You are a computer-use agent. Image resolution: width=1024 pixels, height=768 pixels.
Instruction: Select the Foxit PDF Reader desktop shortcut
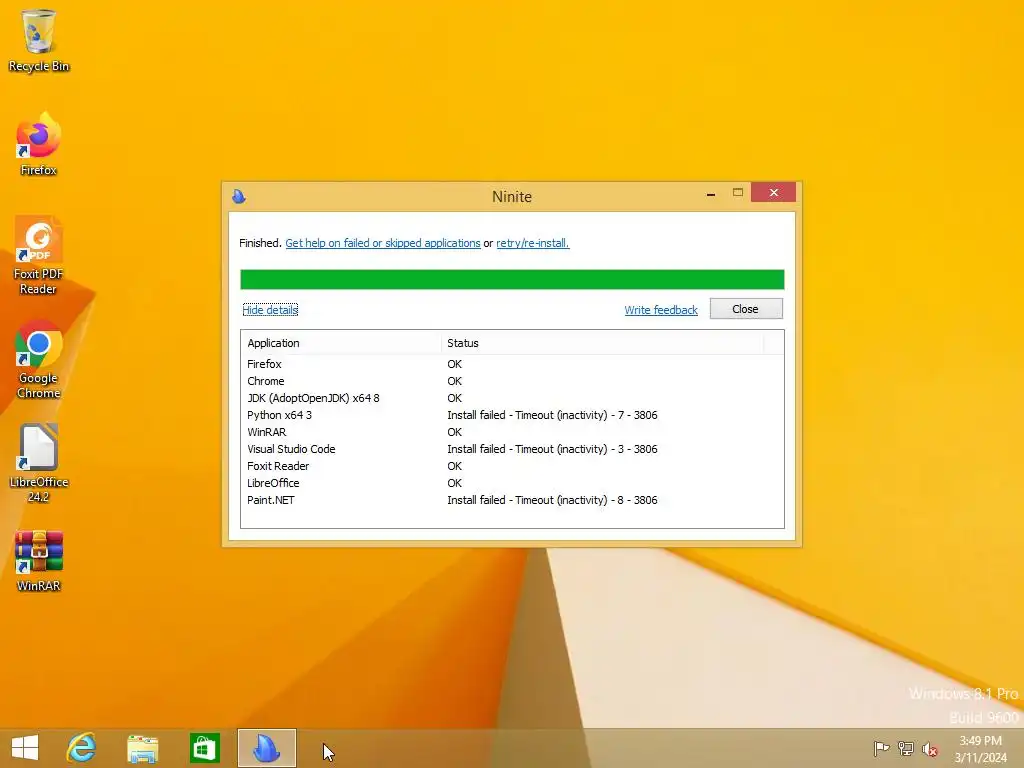pos(39,255)
